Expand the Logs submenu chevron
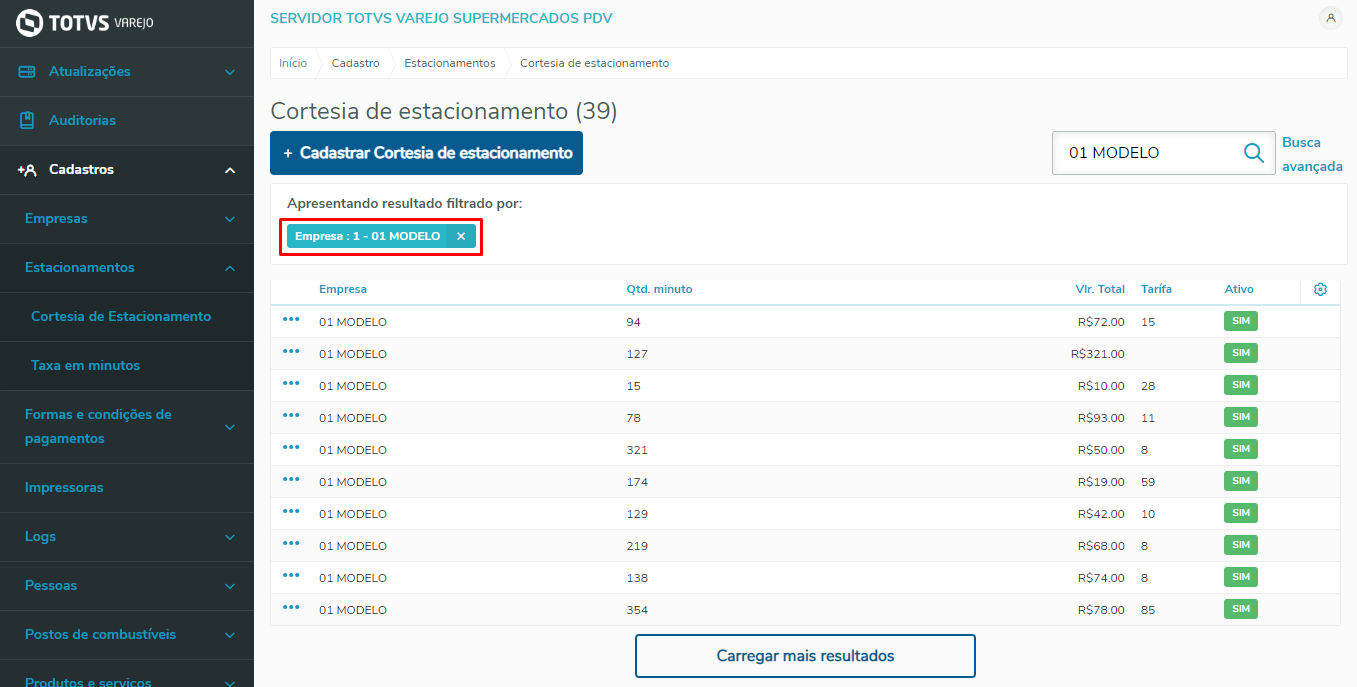Viewport: 1357px width, 687px height. click(x=230, y=537)
